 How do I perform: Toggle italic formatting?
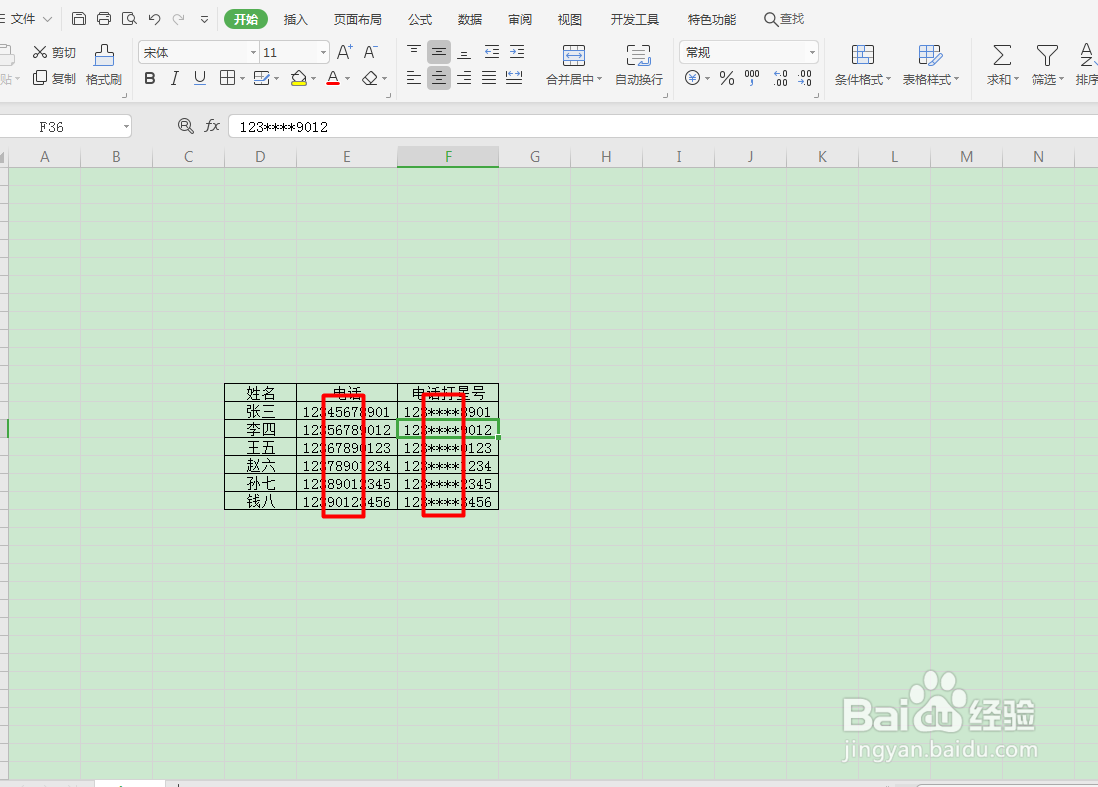pyautogui.click(x=174, y=78)
